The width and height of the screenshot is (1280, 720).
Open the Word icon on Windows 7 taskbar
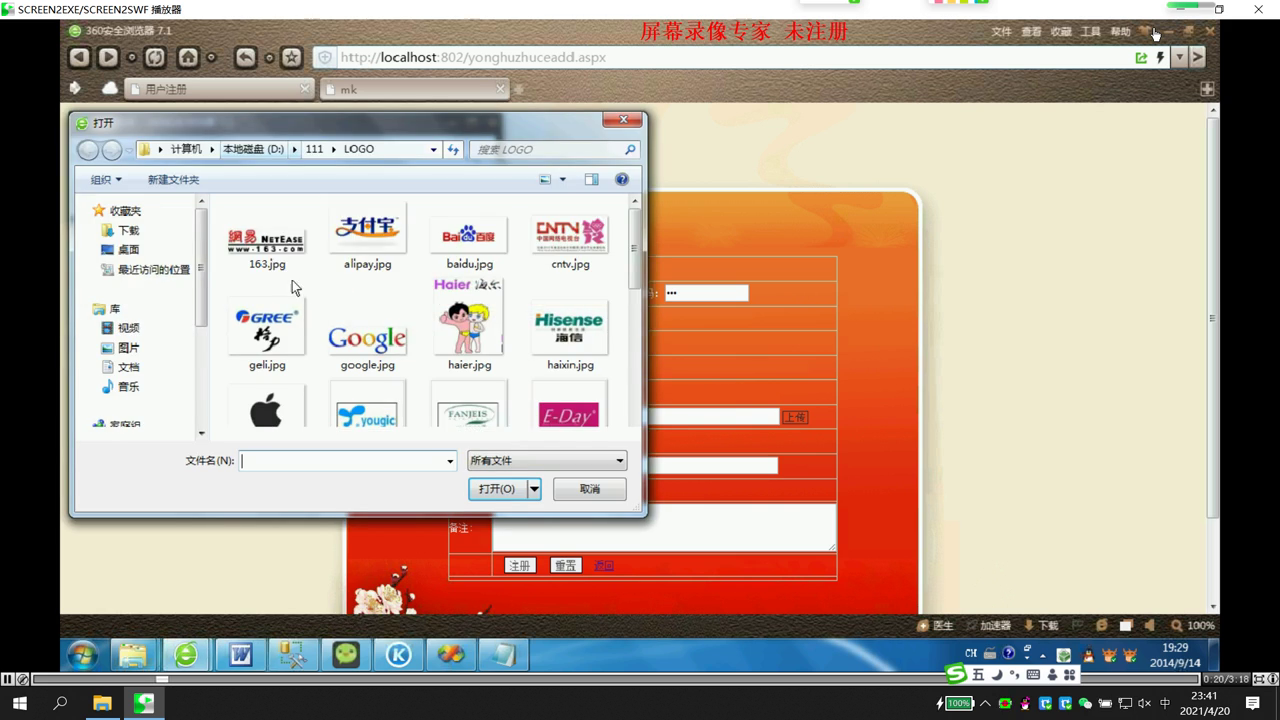(241, 655)
